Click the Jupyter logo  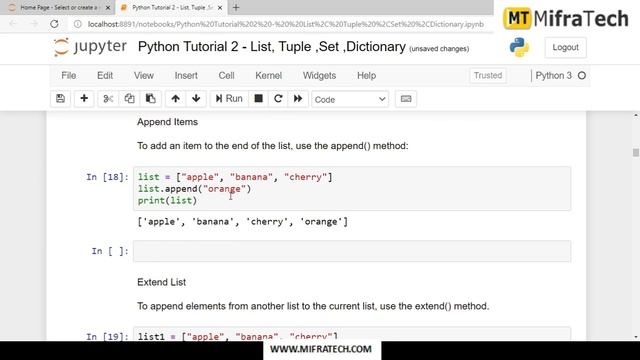(90, 47)
